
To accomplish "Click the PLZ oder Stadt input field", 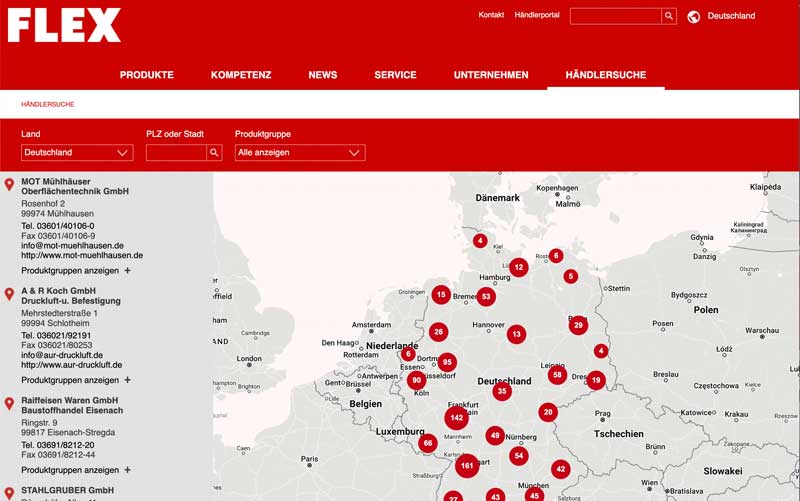I will pyautogui.click(x=176, y=153).
